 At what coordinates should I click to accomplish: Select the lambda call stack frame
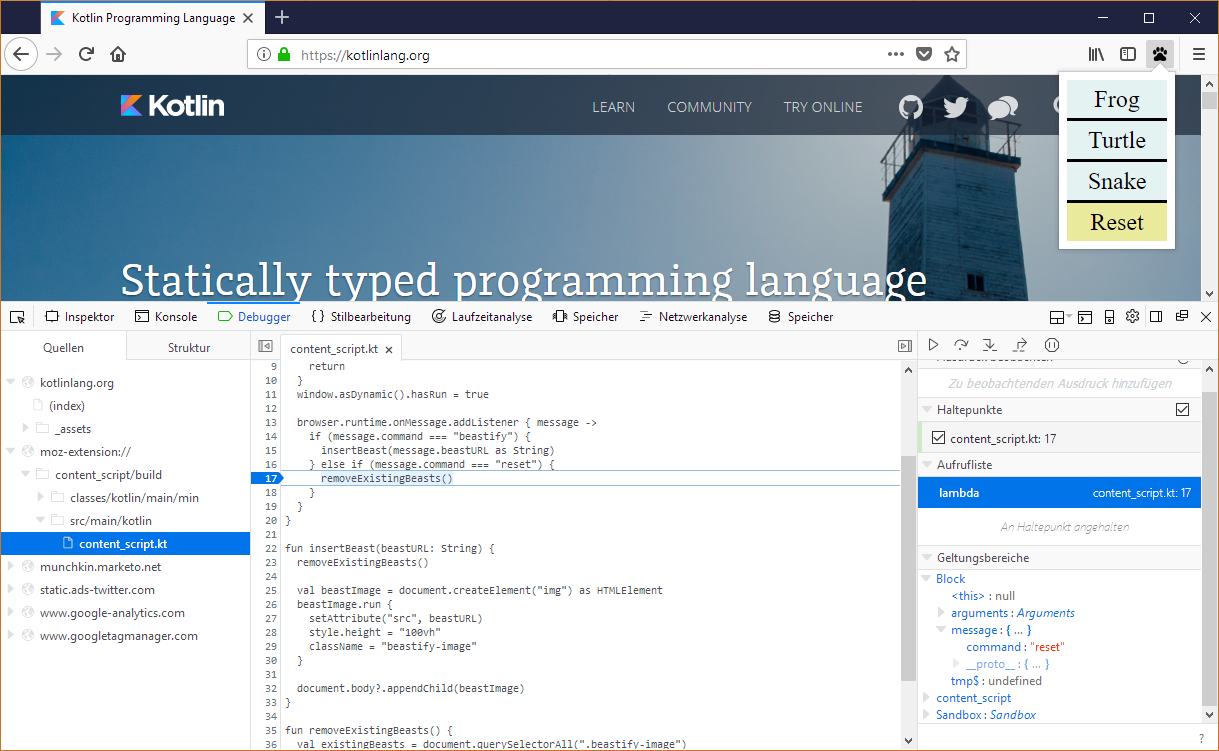tap(1059, 493)
